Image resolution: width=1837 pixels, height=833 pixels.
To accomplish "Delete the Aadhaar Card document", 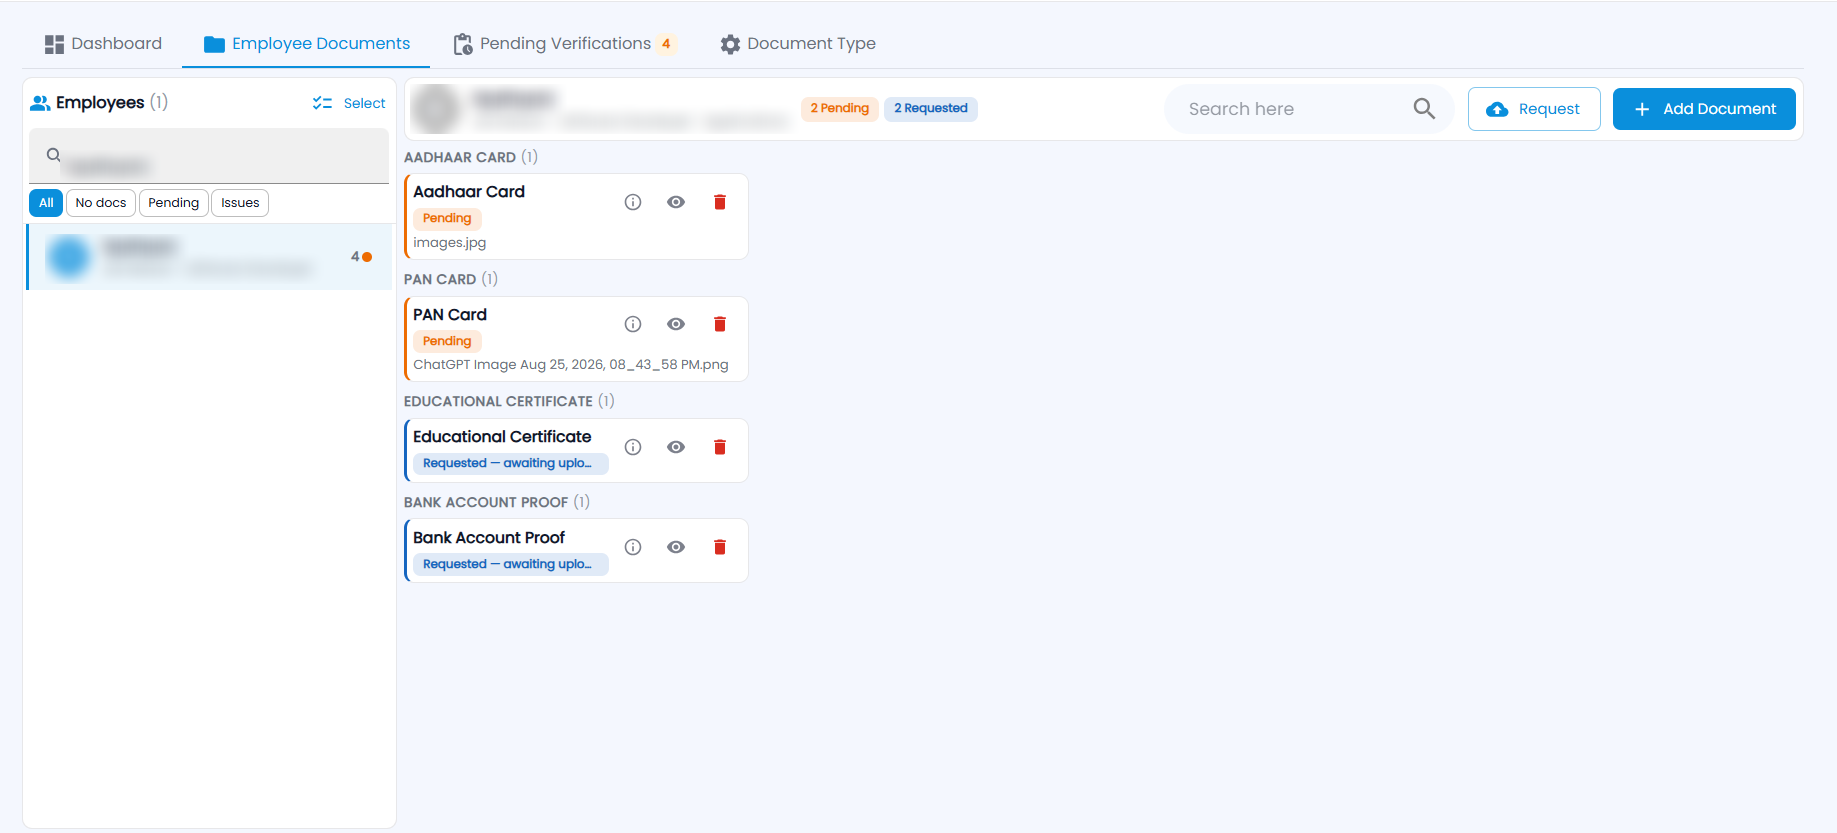I will (720, 202).
